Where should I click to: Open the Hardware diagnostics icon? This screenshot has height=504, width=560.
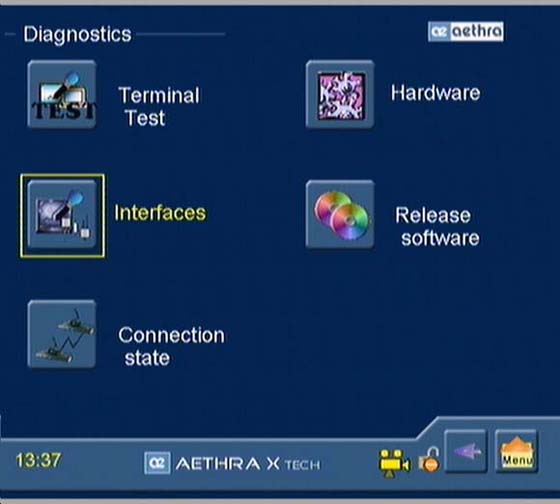pos(340,94)
